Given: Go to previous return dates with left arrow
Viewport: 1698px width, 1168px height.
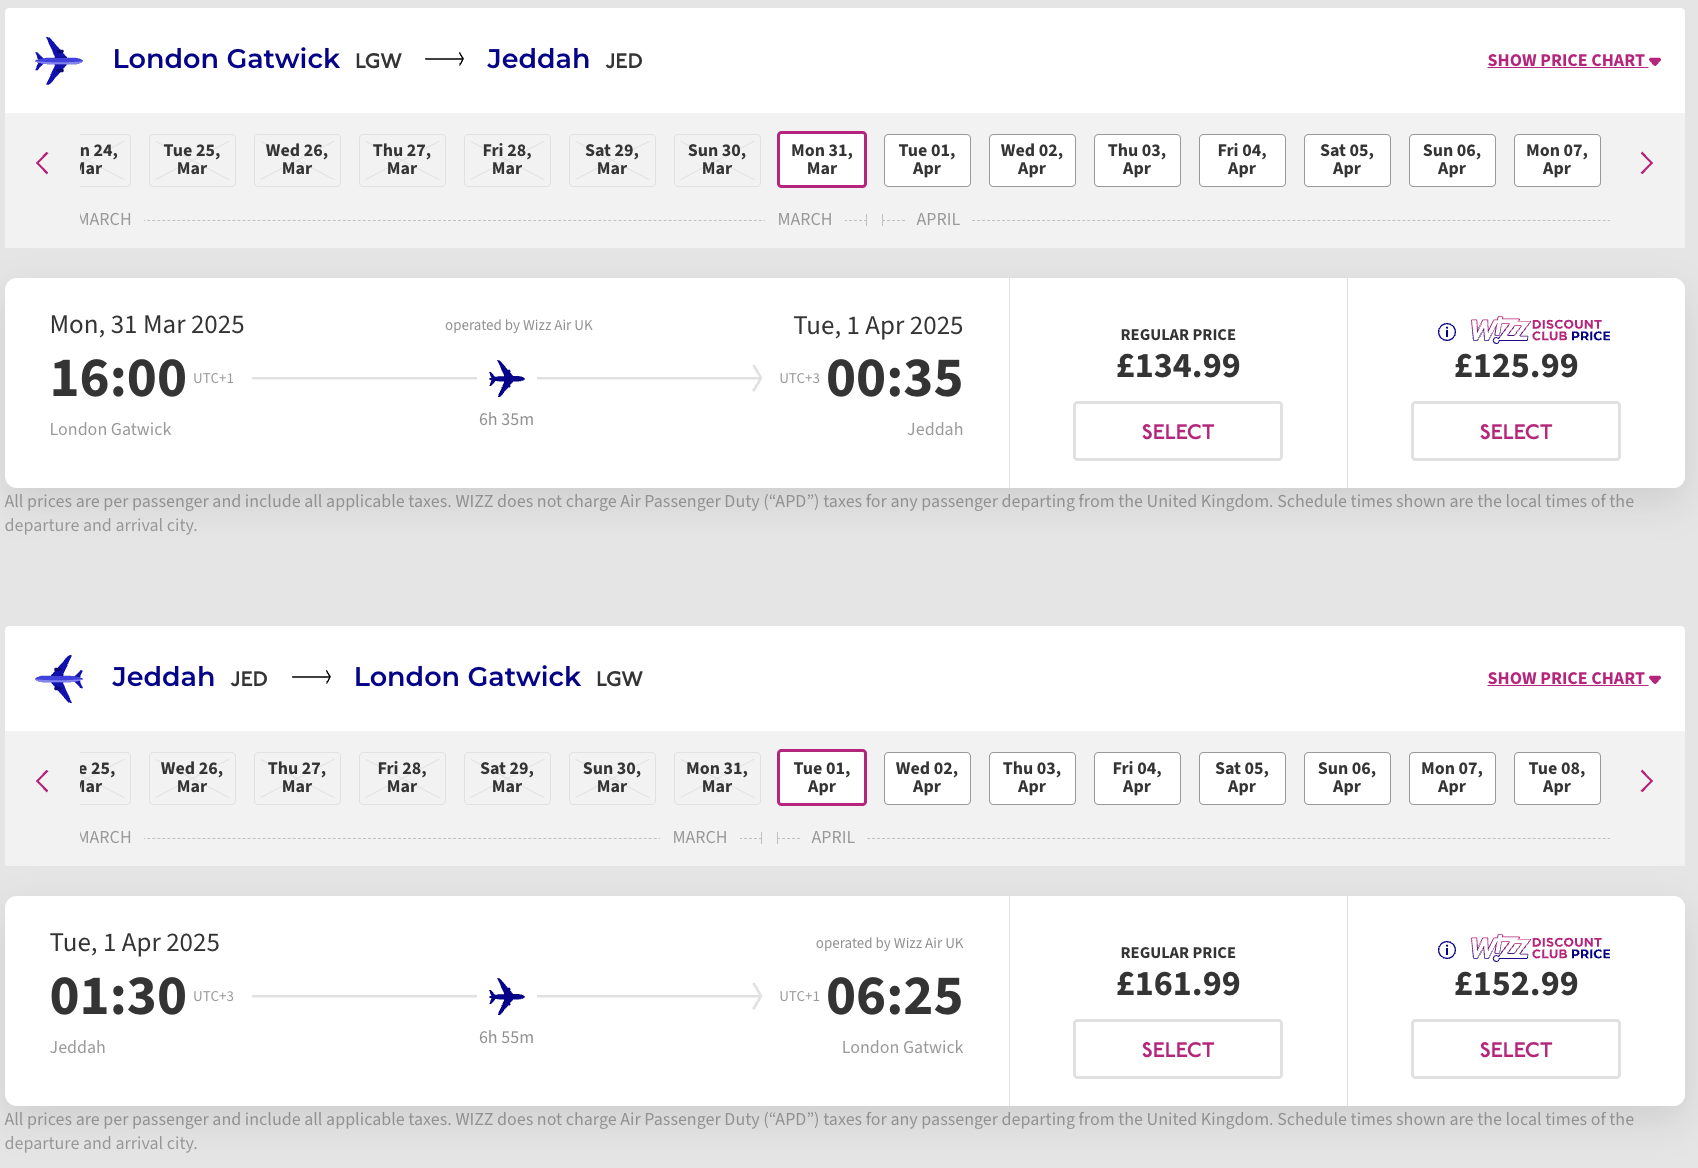Looking at the screenshot, I should pos(42,781).
